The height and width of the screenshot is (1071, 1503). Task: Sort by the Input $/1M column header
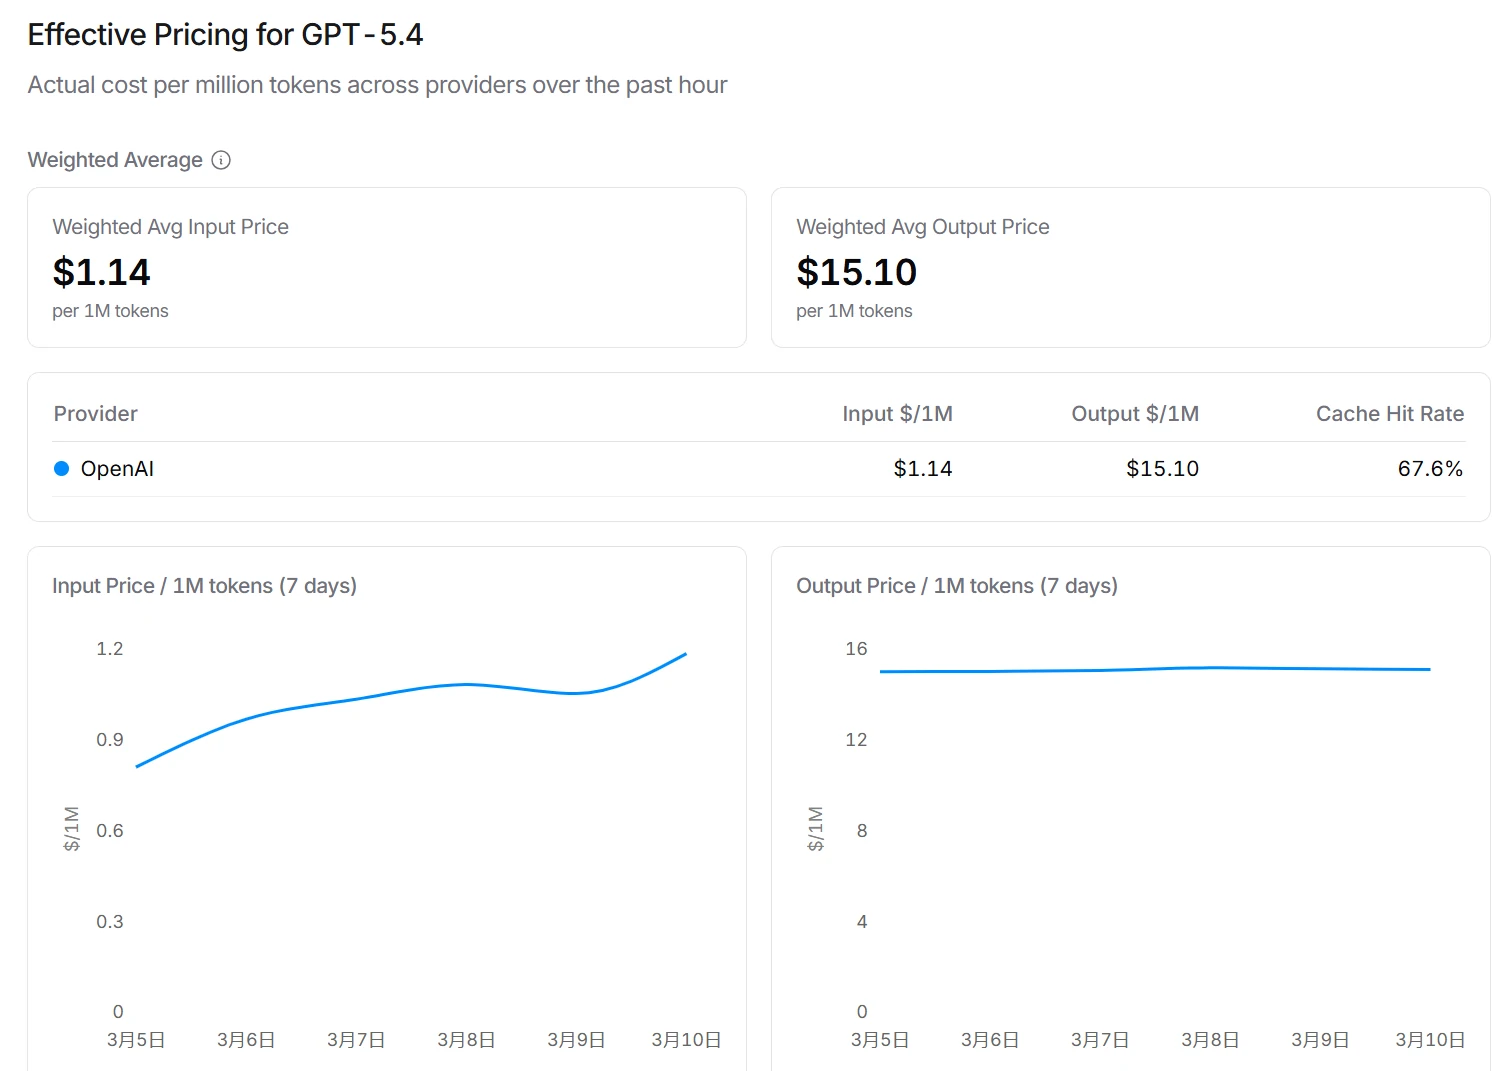(x=897, y=414)
